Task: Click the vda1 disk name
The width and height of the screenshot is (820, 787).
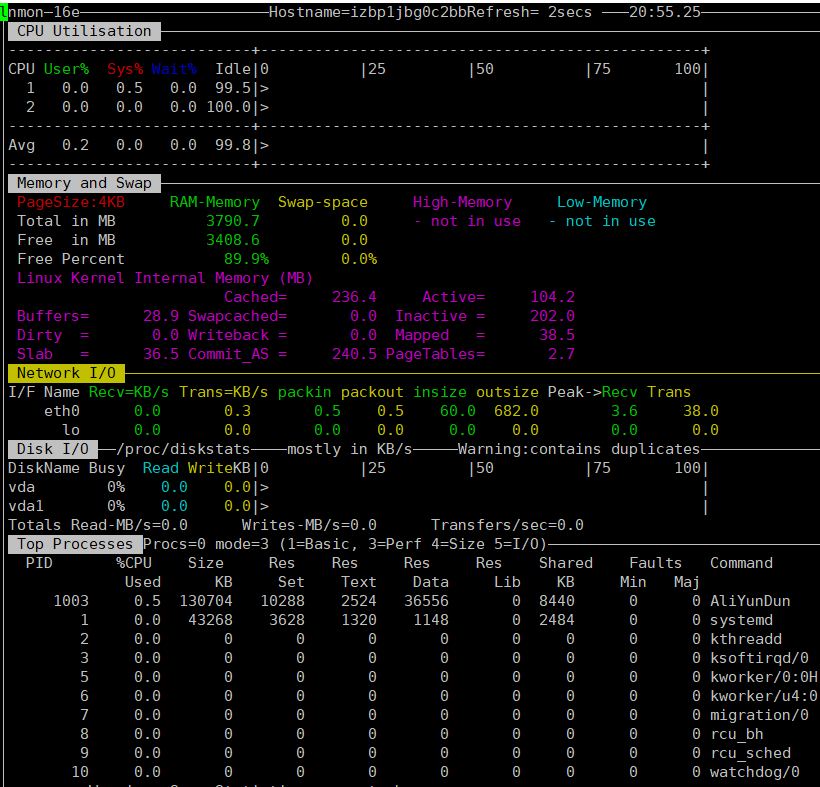Action: [26, 506]
